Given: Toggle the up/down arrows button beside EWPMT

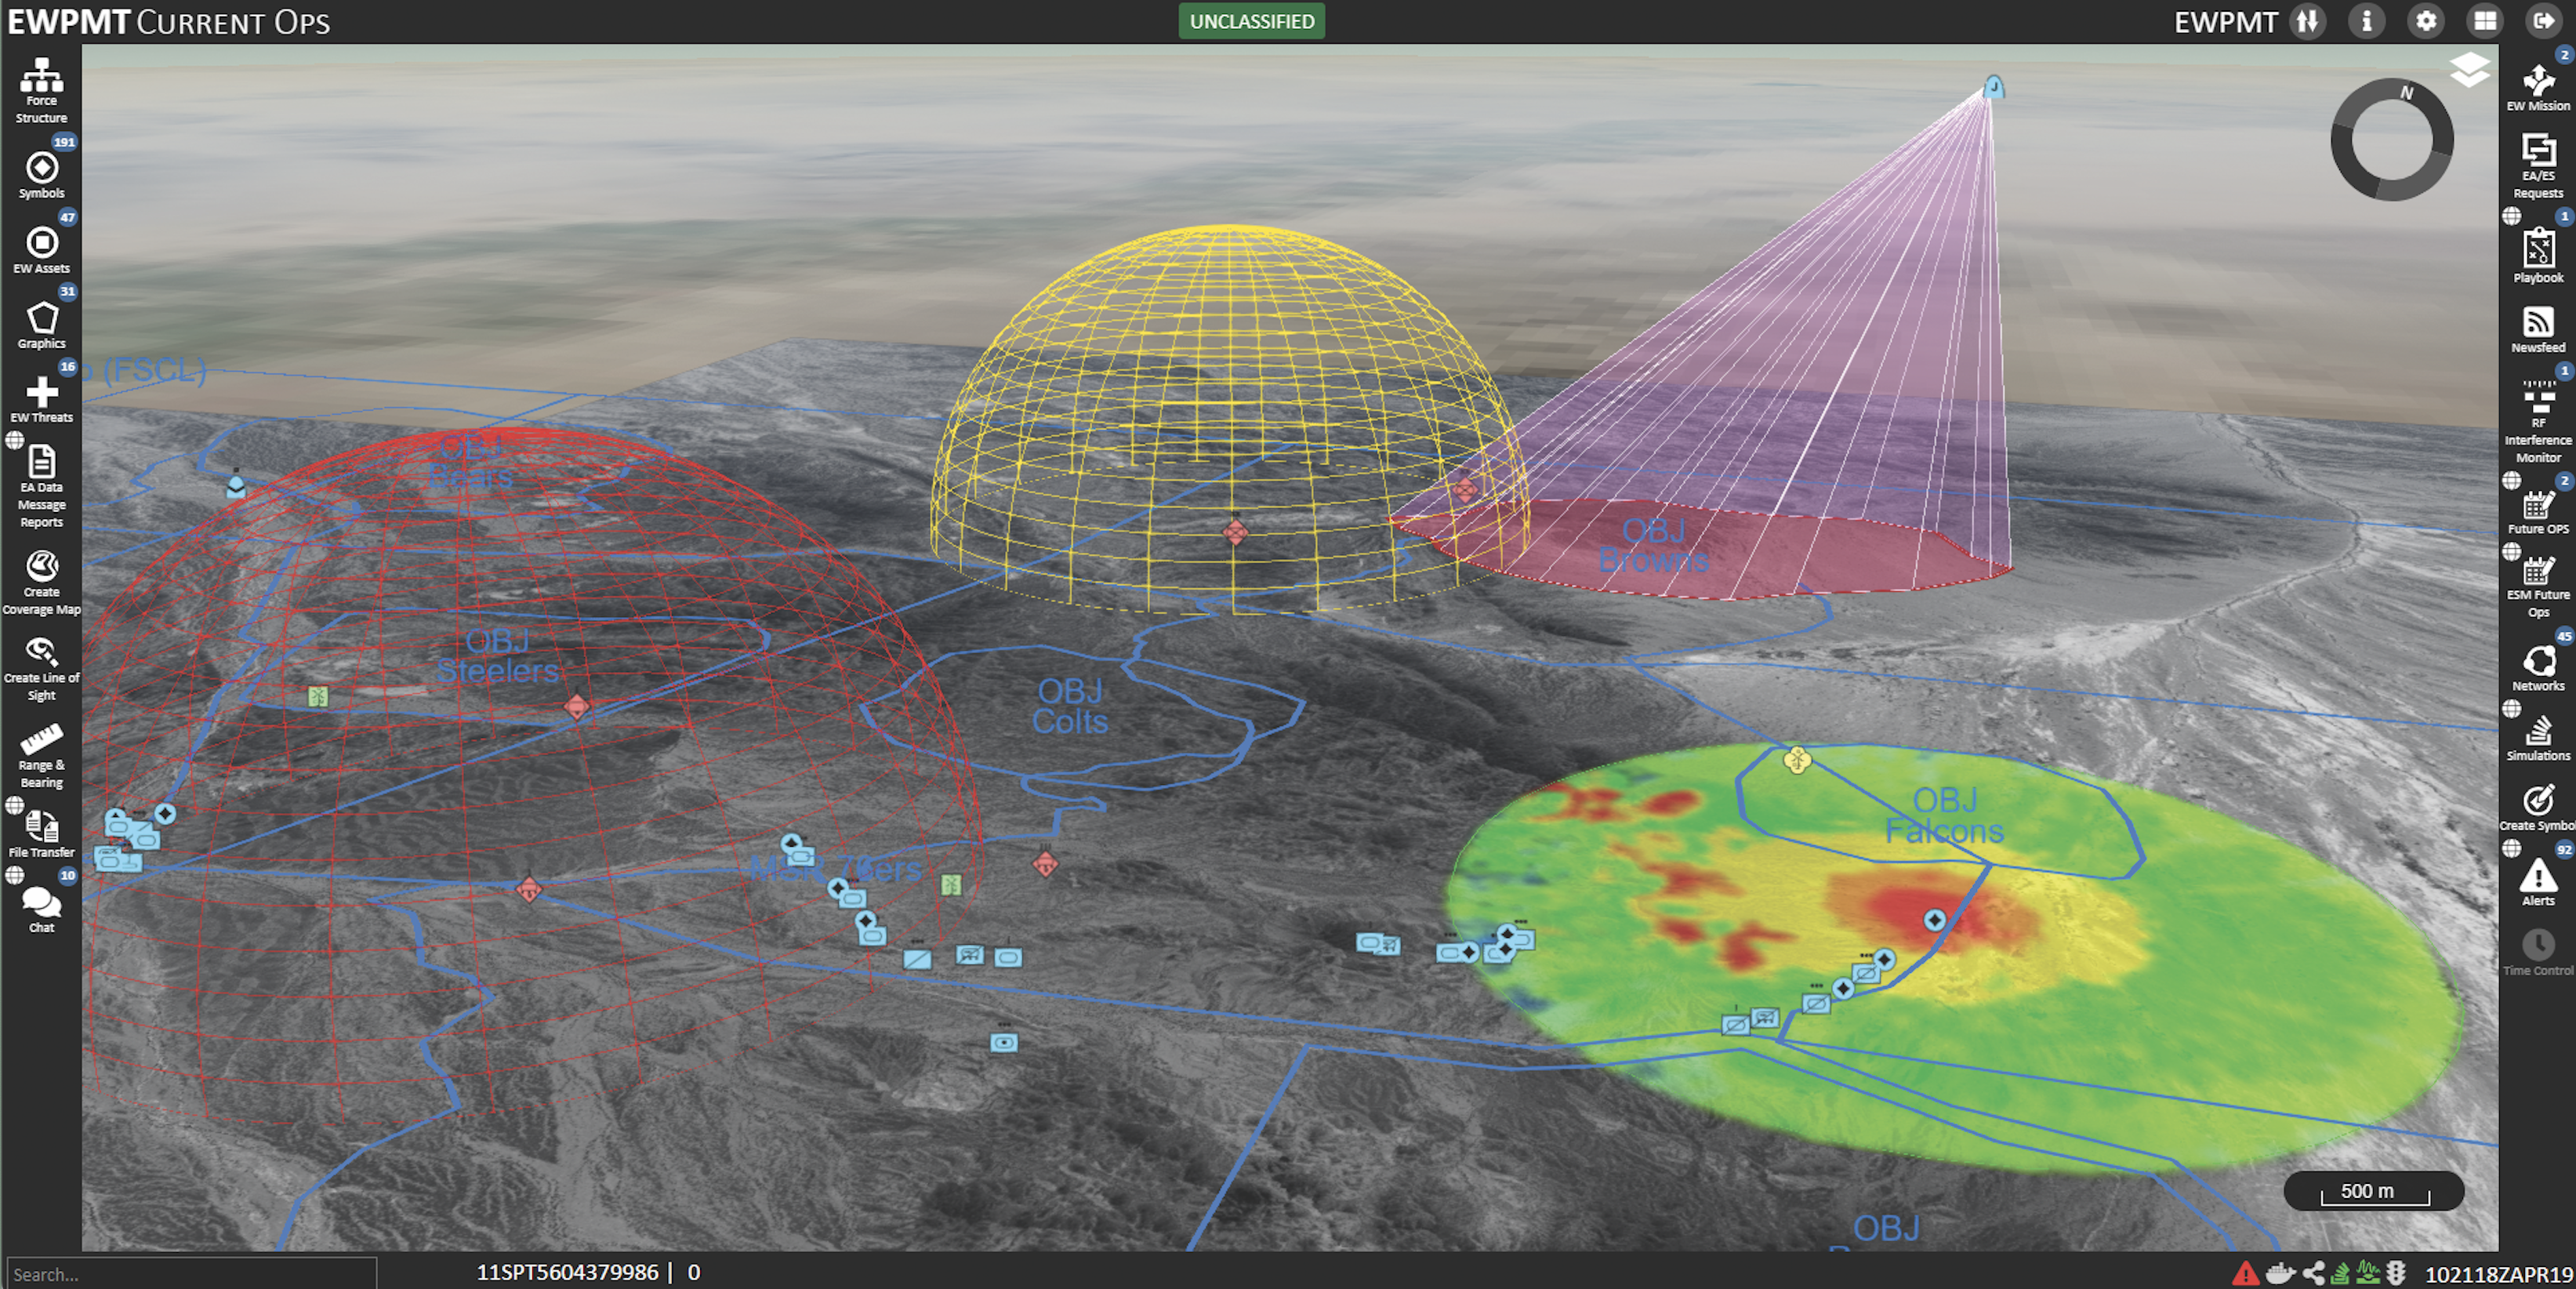Looking at the screenshot, I should pos(2307,21).
